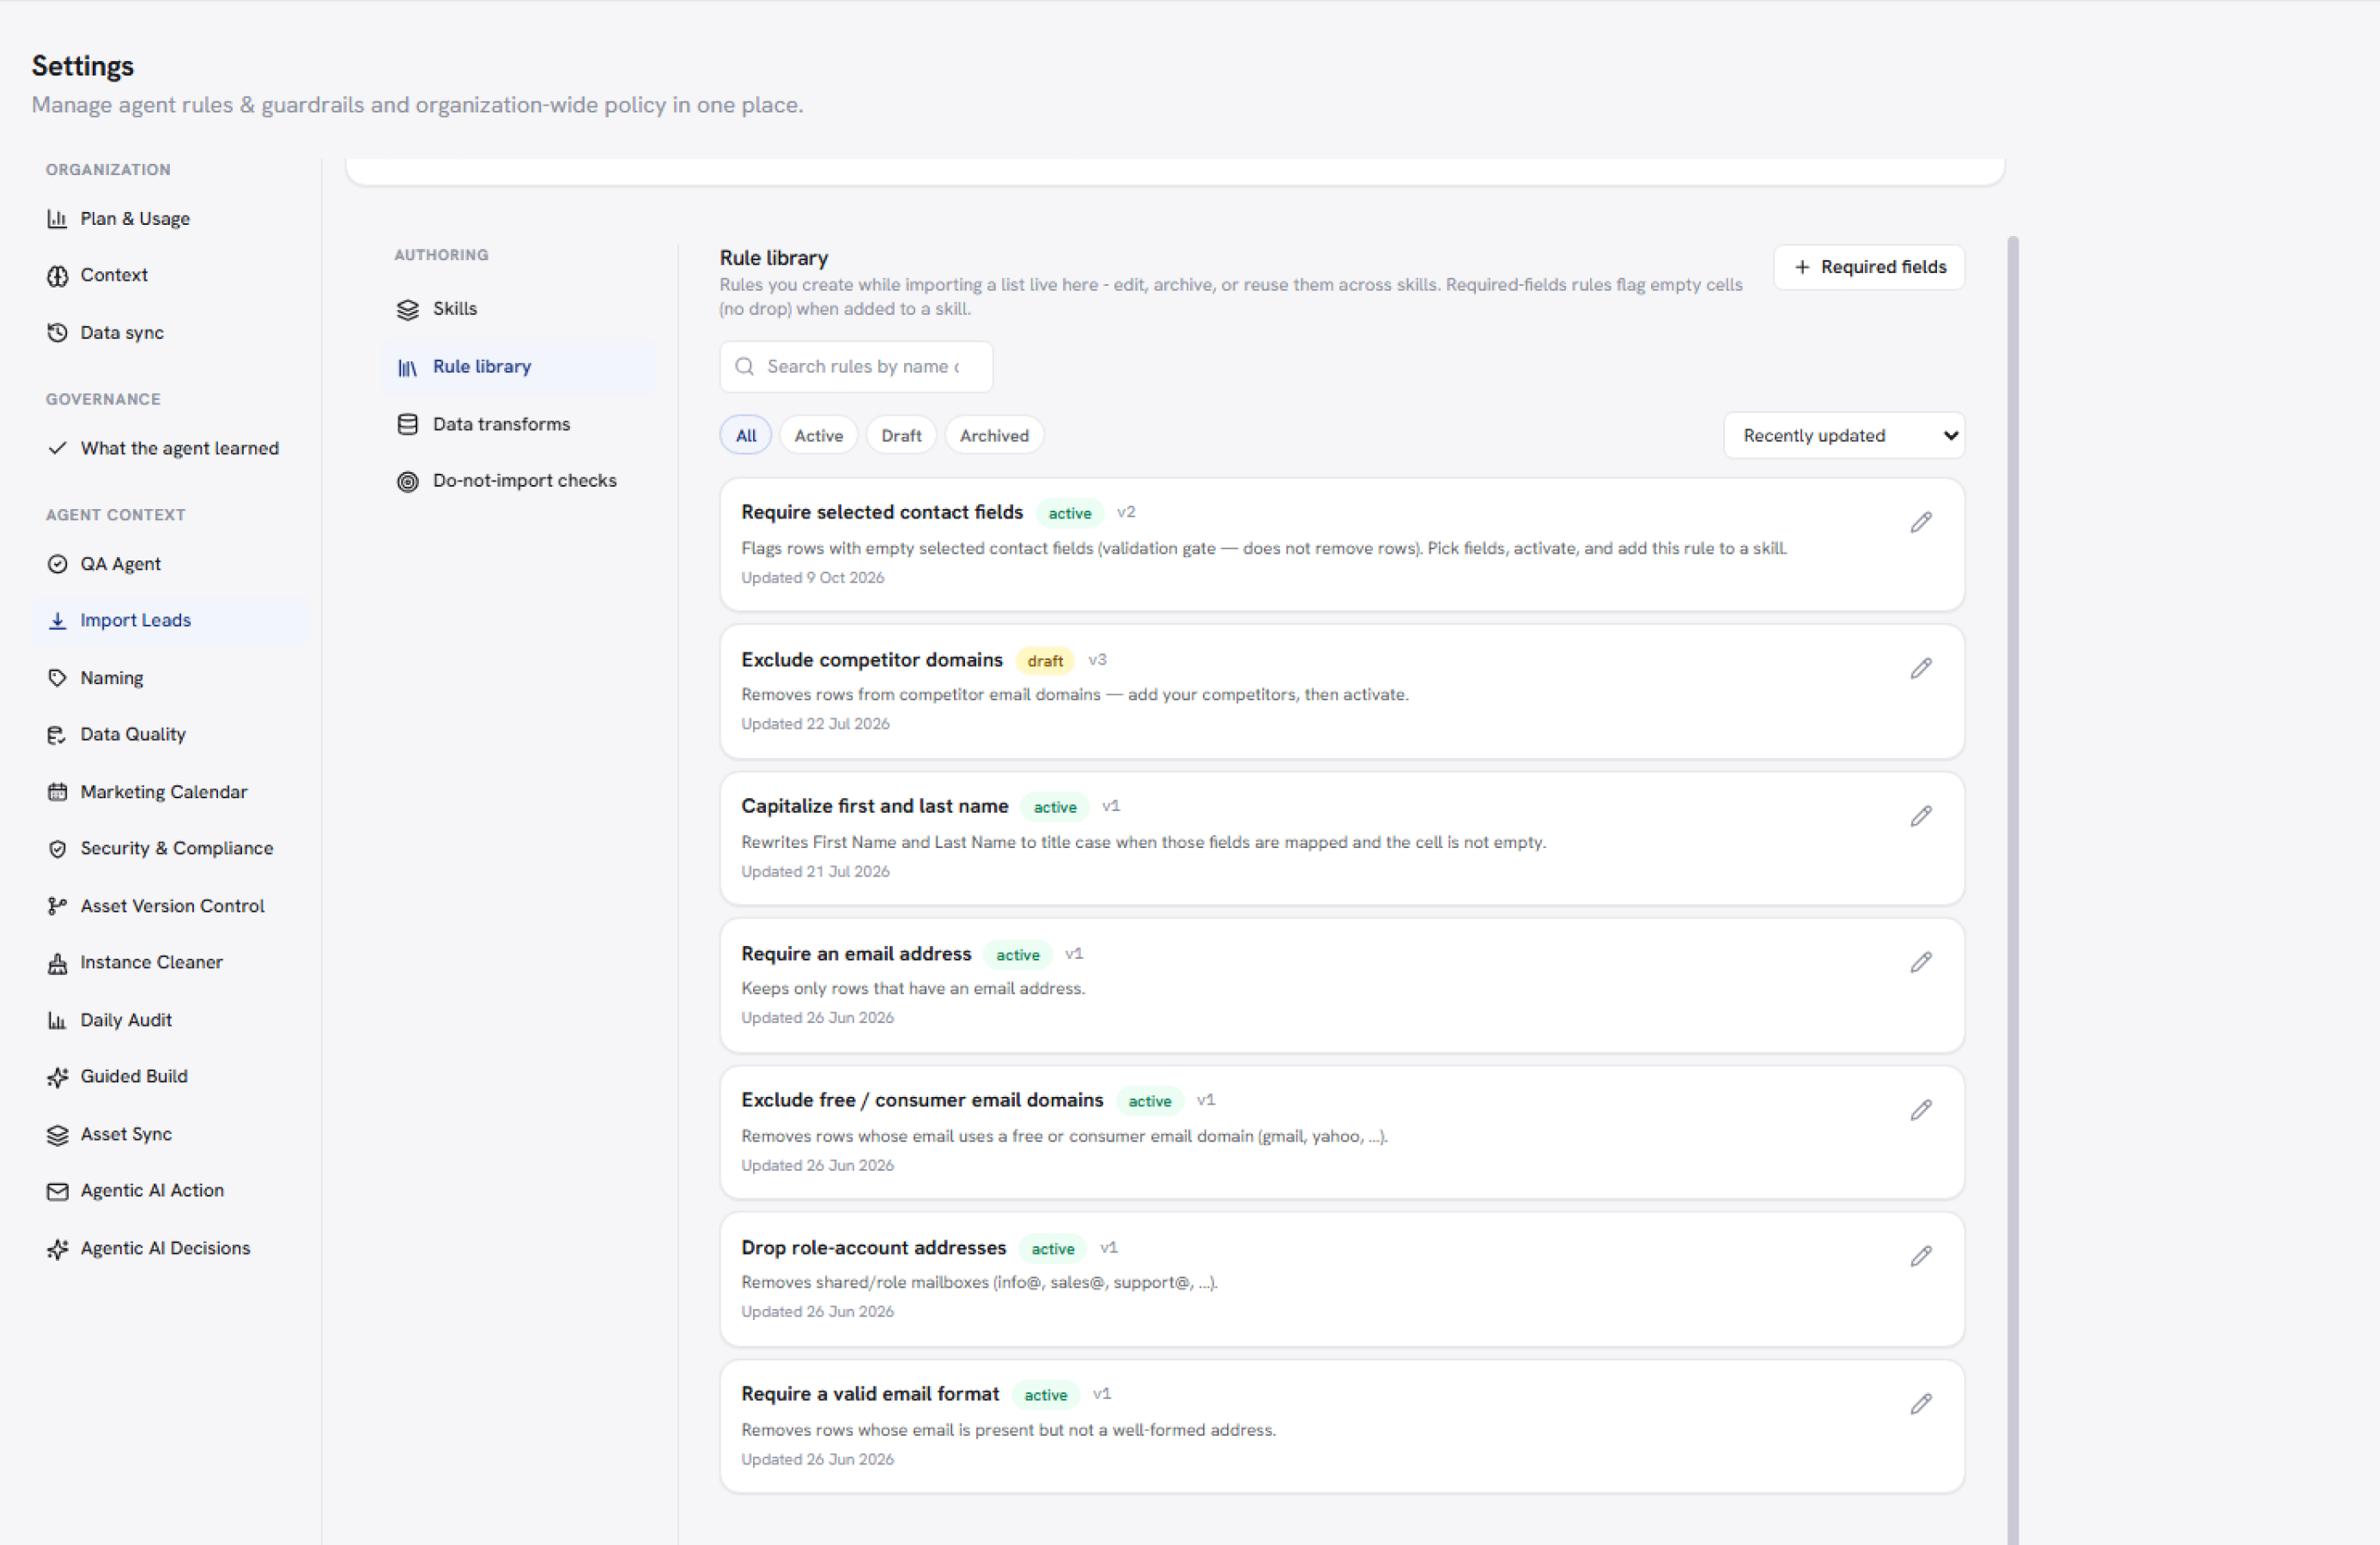Edit Capitalize first and last name rule
The width and height of the screenshot is (2380, 1545).
(x=1920, y=816)
